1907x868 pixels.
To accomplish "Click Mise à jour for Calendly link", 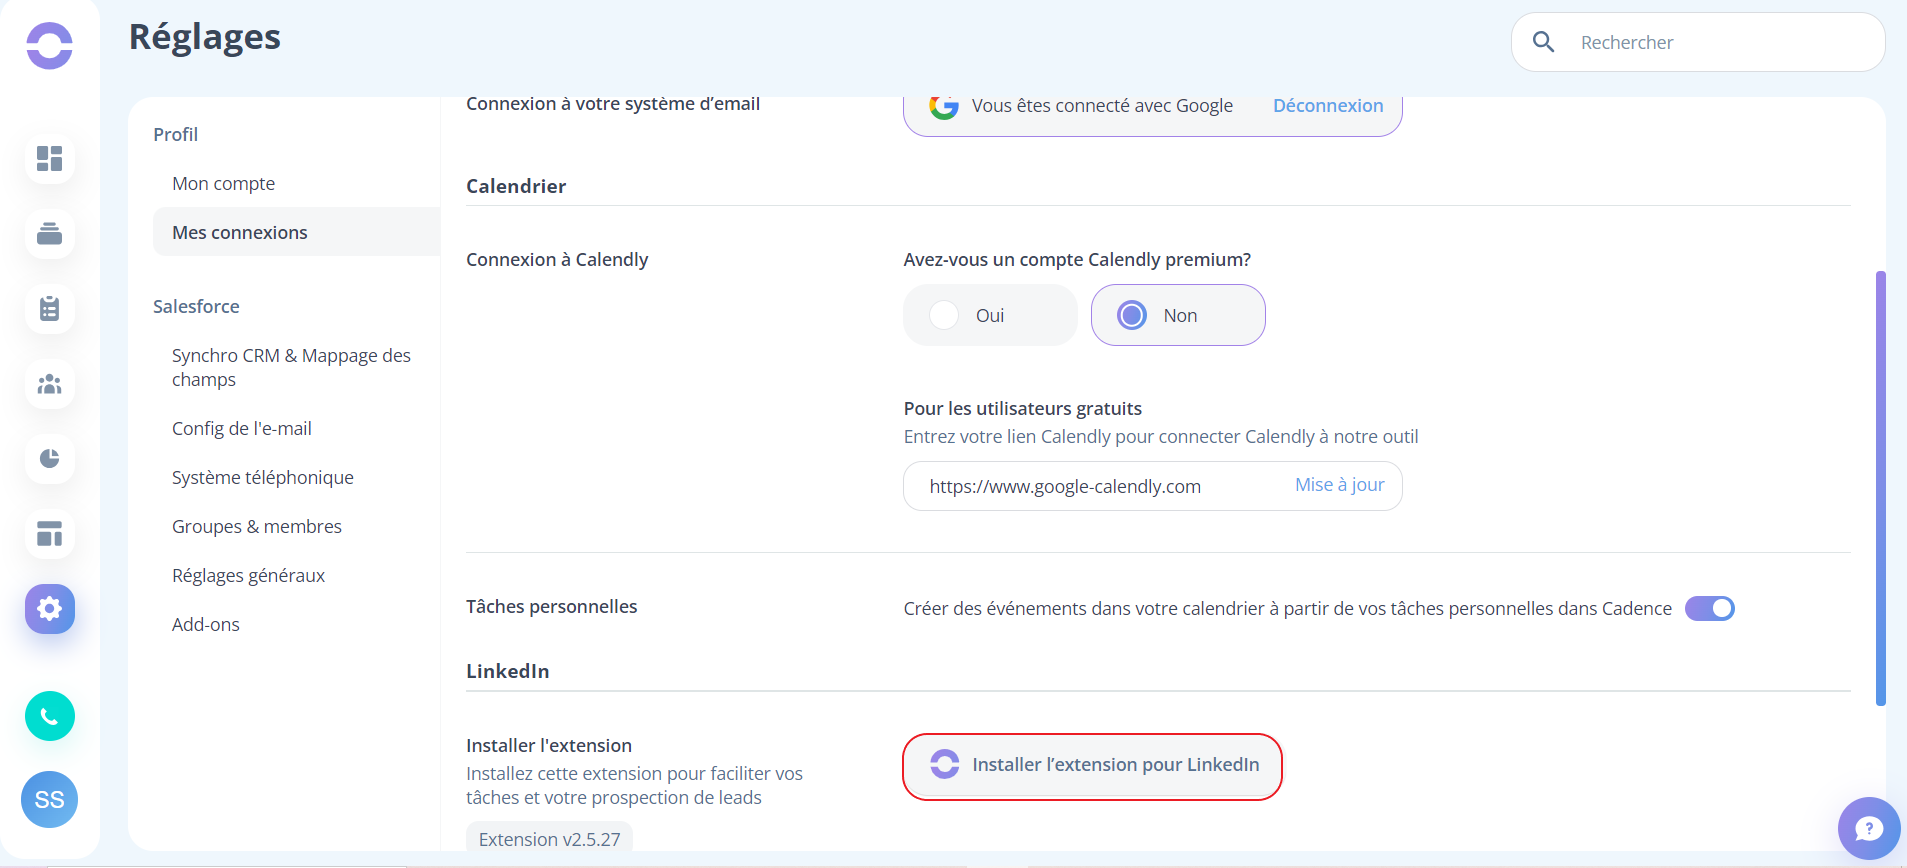I will point(1339,485).
